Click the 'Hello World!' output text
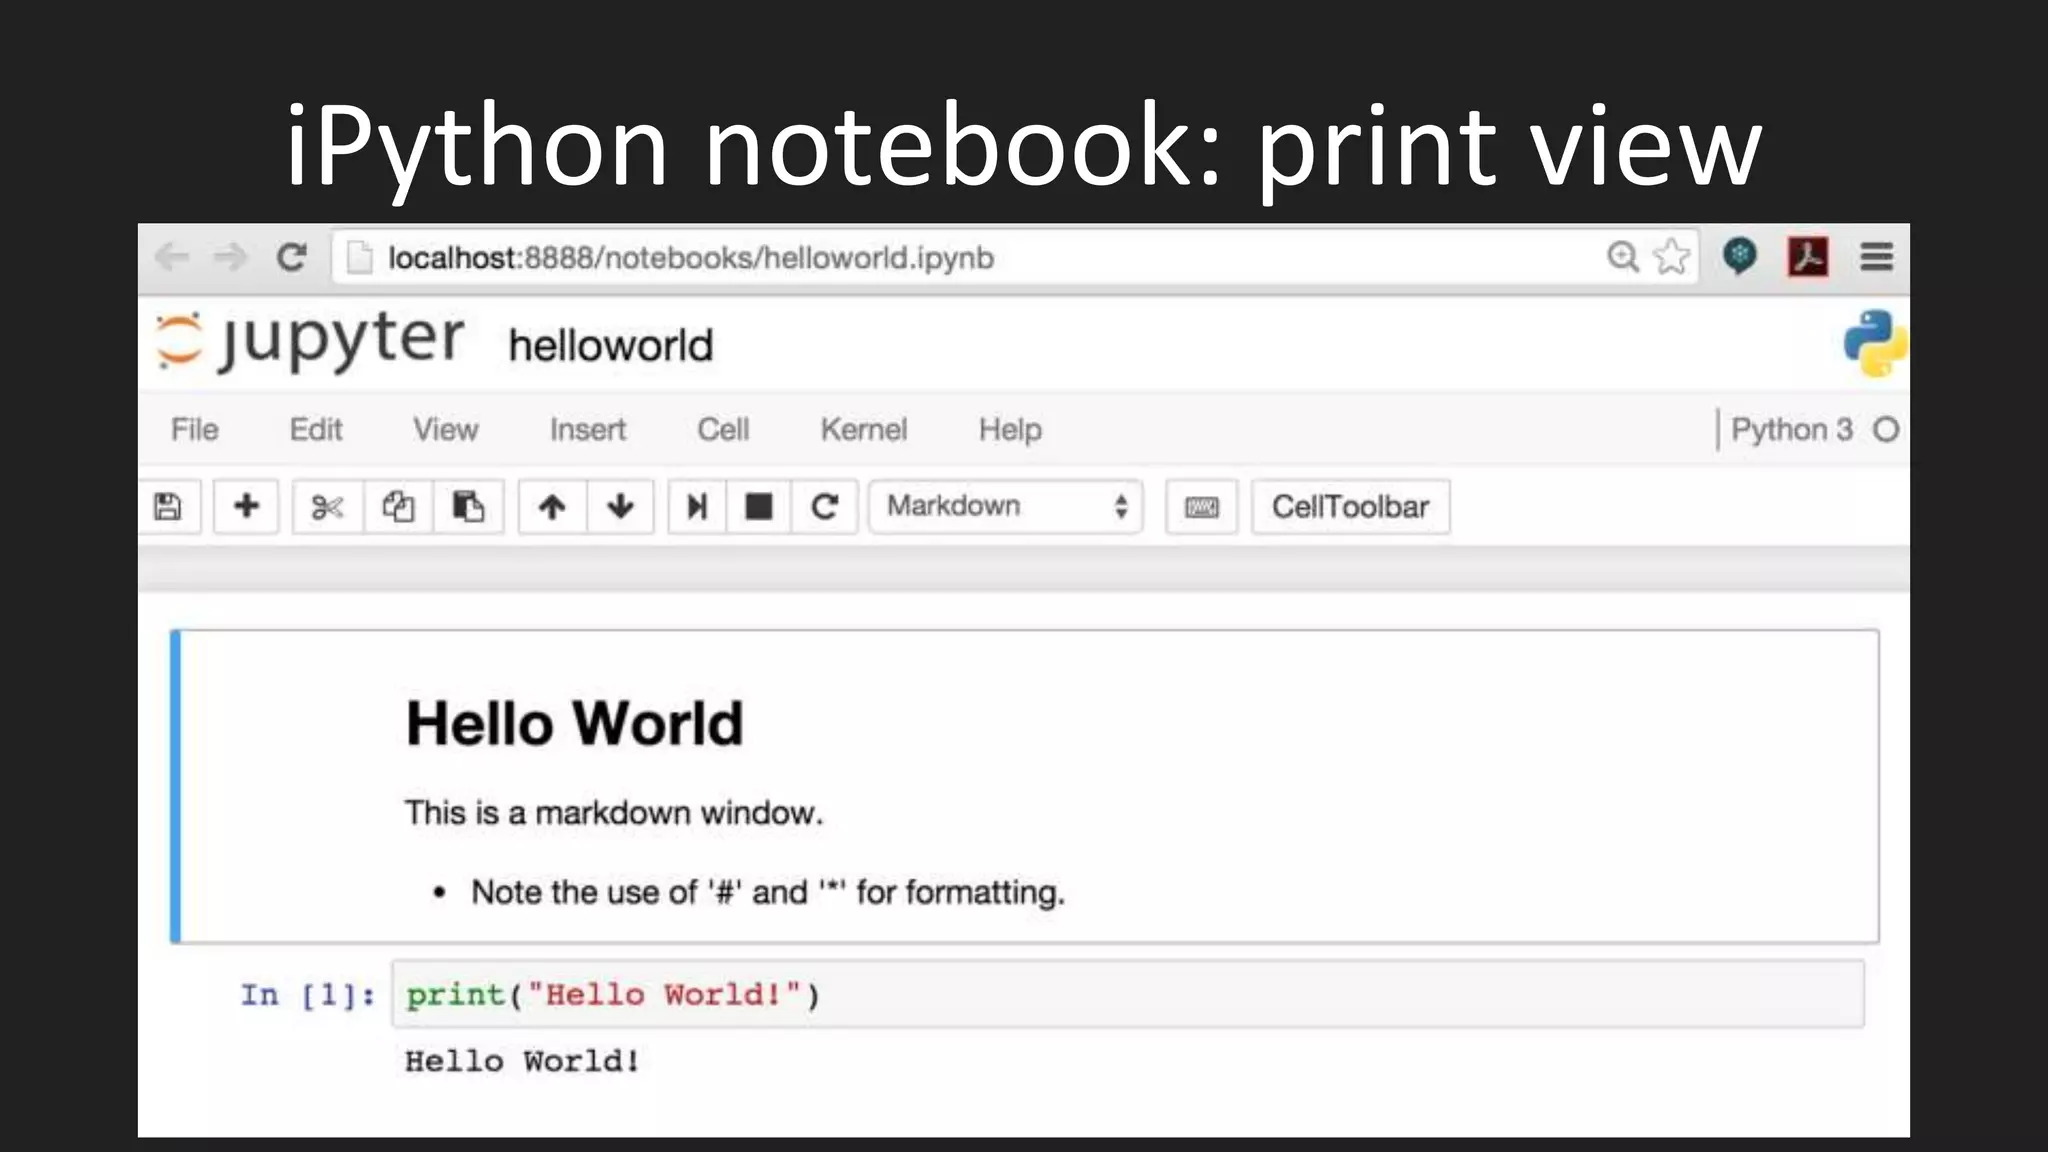Image resolution: width=2048 pixels, height=1152 pixels. [522, 1061]
